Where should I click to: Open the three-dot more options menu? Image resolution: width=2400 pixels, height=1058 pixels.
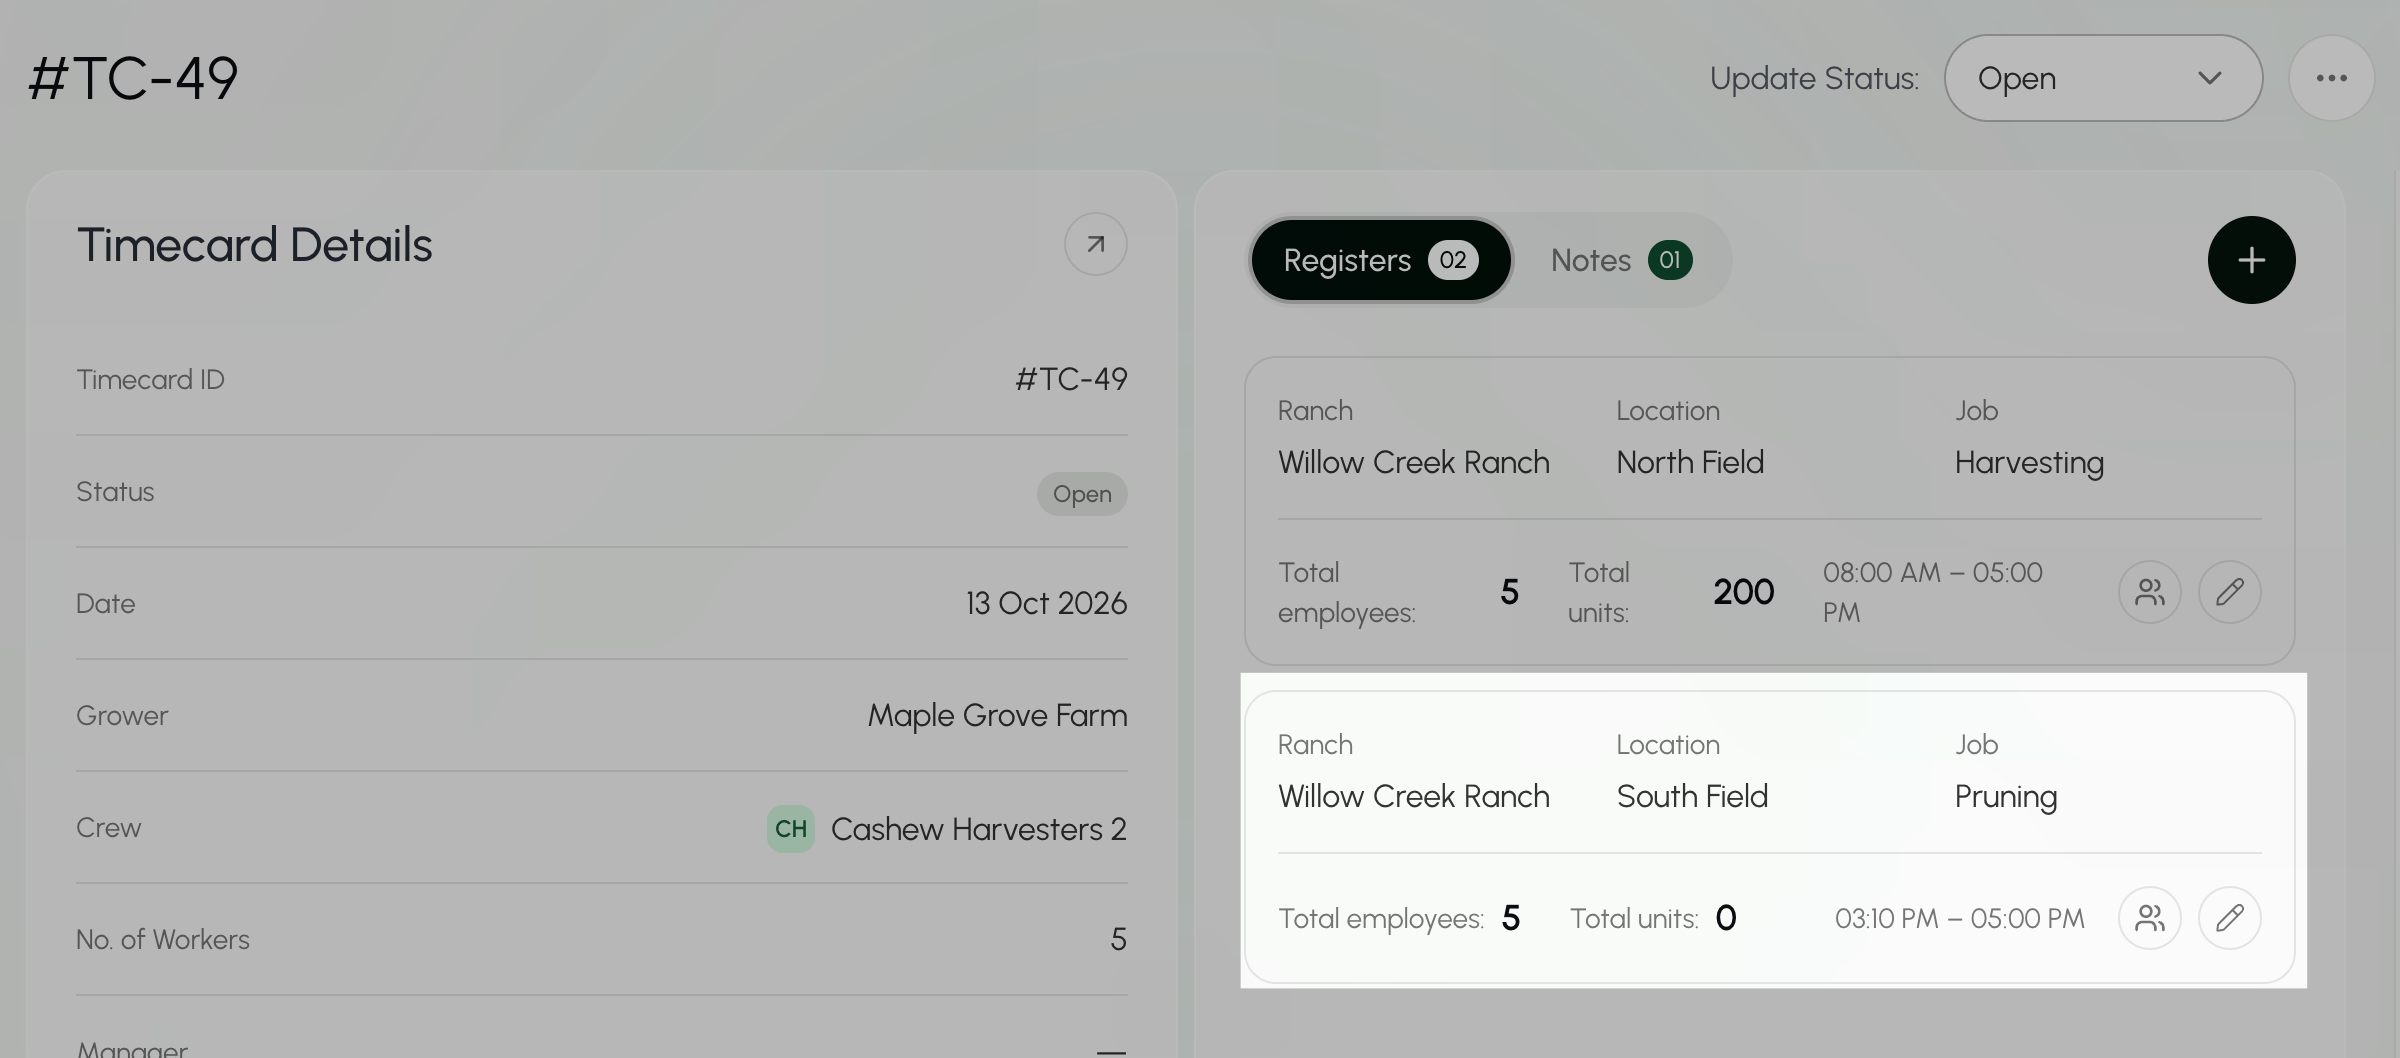click(x=2331, y=78)
